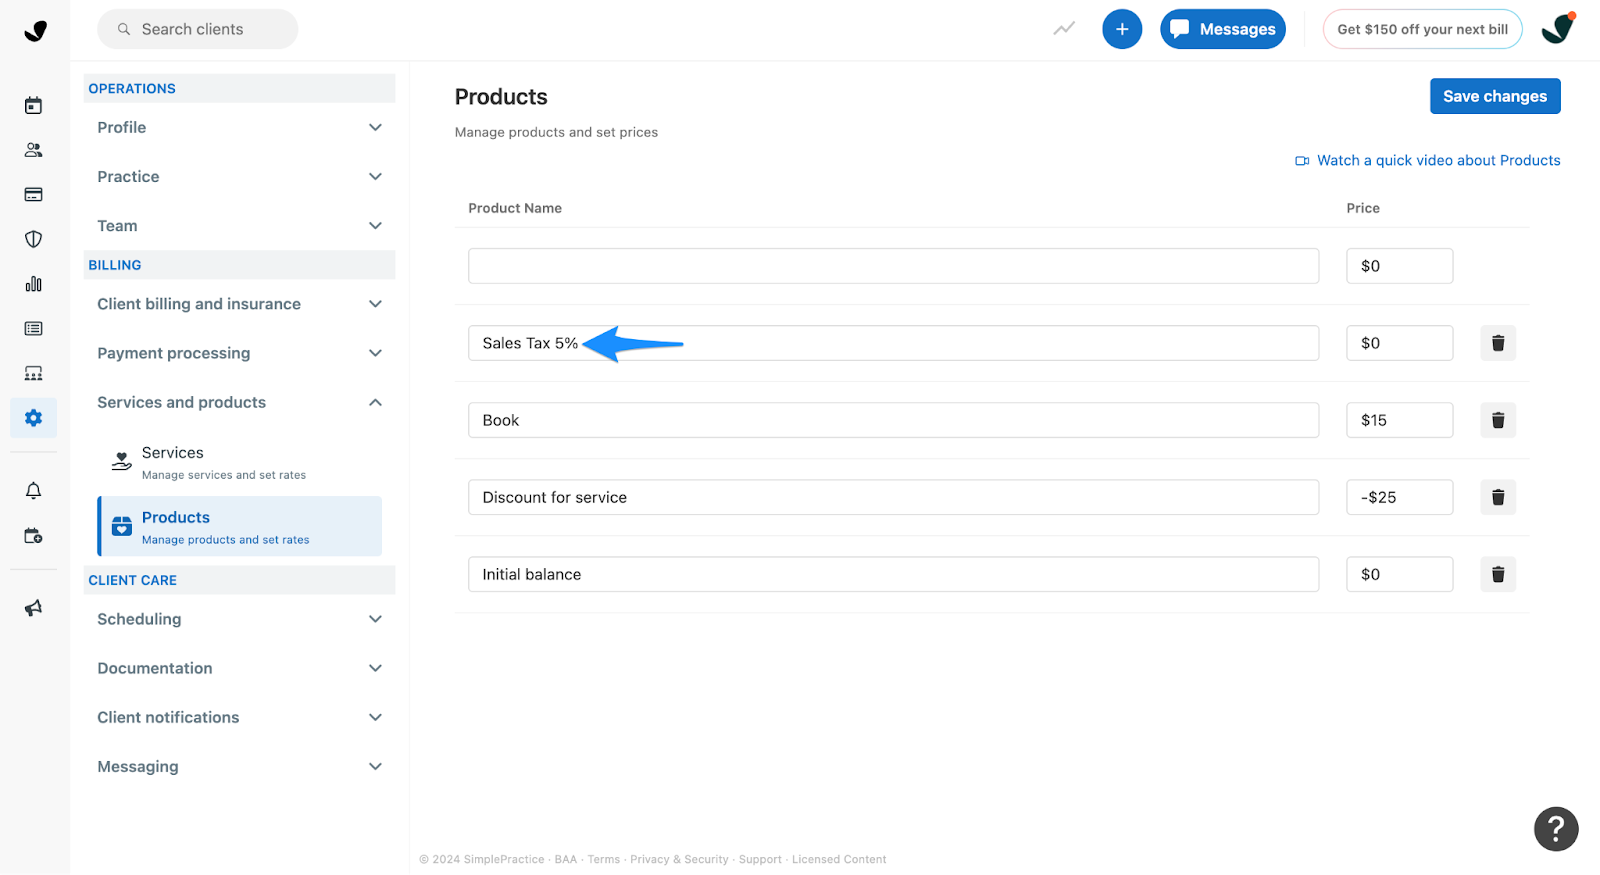
Task: Open the settings gear icon in sidebar
Action: click(x=33, y=418)
